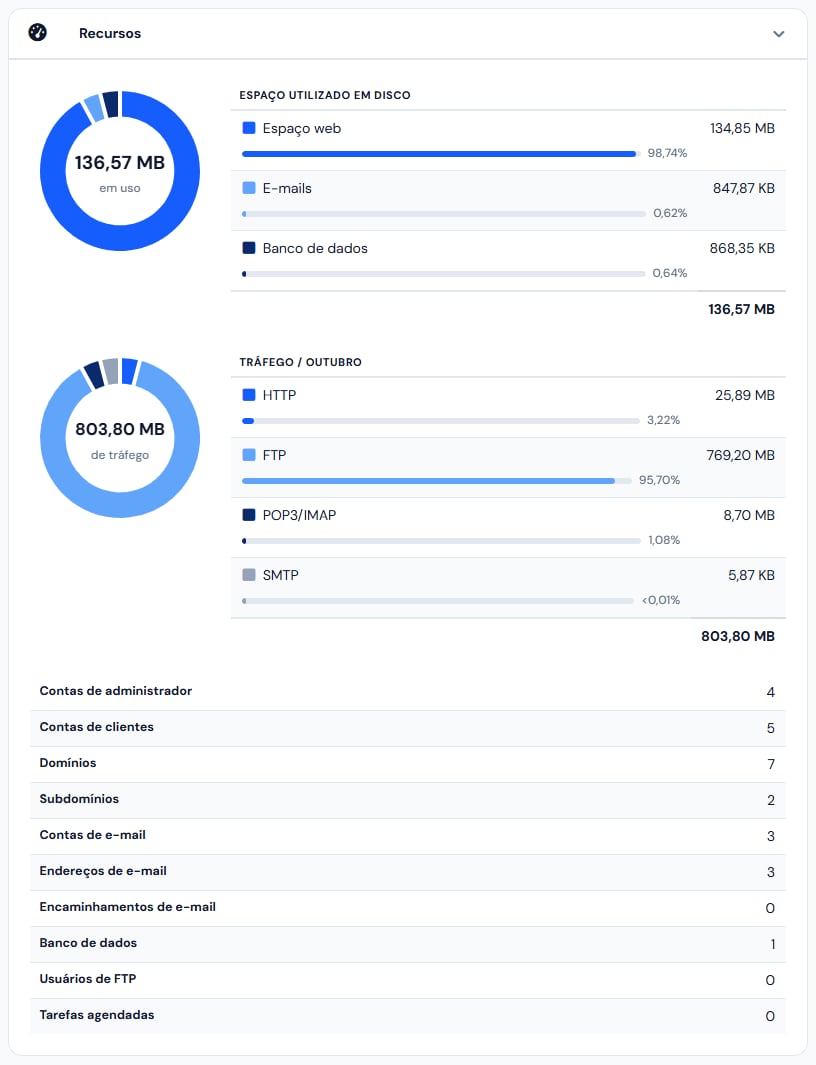The height and width of the screenshot is (1065, 816).
Task: Click the Recursos gauge icon
Action: (37, 33)
